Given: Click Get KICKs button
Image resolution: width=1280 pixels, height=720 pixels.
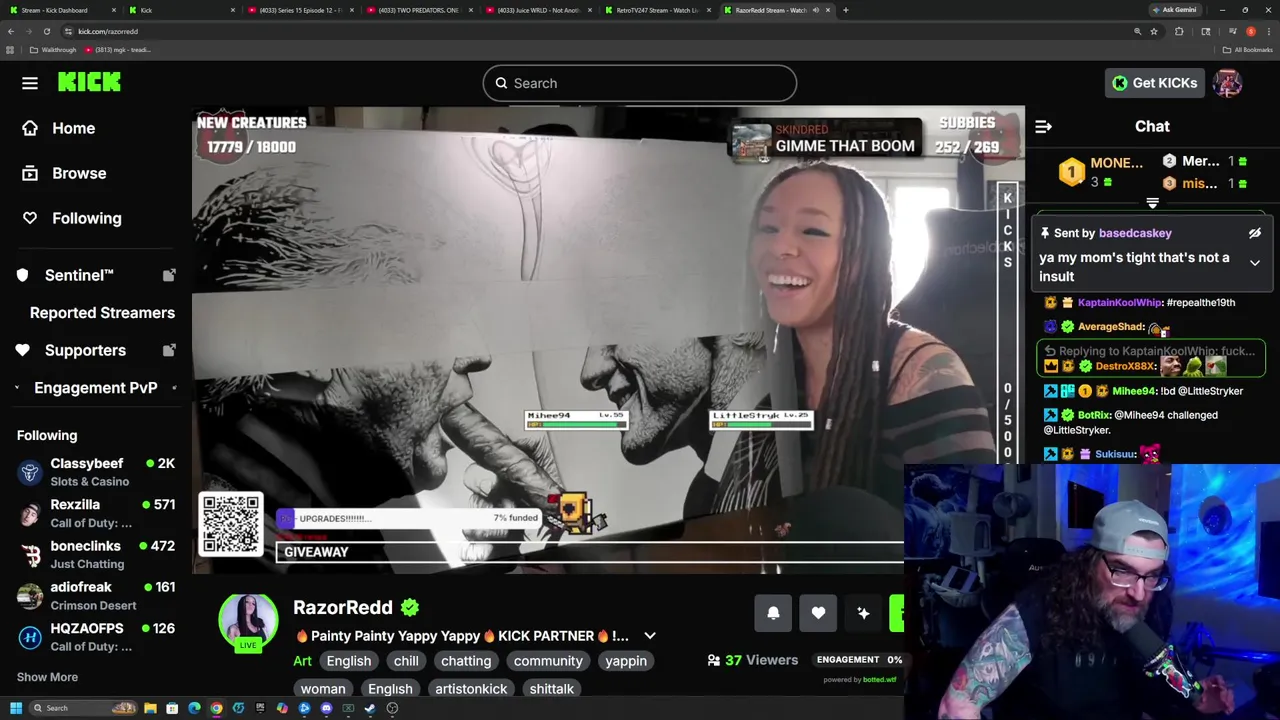Looking at the screenshot, I should 1155,83.
